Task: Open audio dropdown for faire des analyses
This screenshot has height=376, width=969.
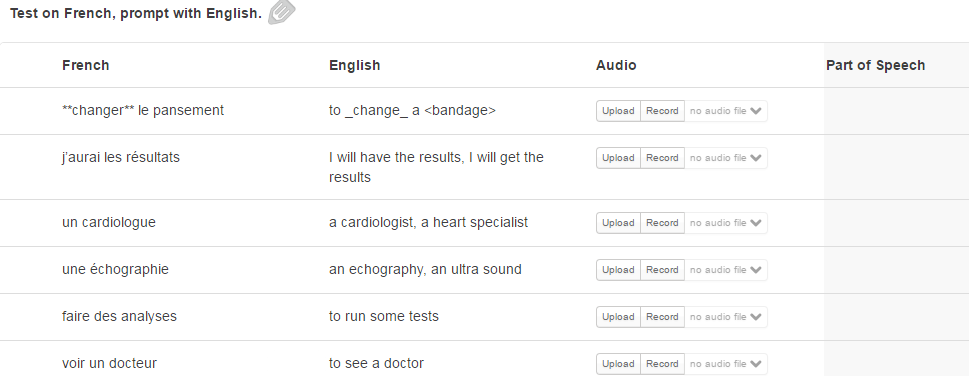Action: [x=726, y=317]
